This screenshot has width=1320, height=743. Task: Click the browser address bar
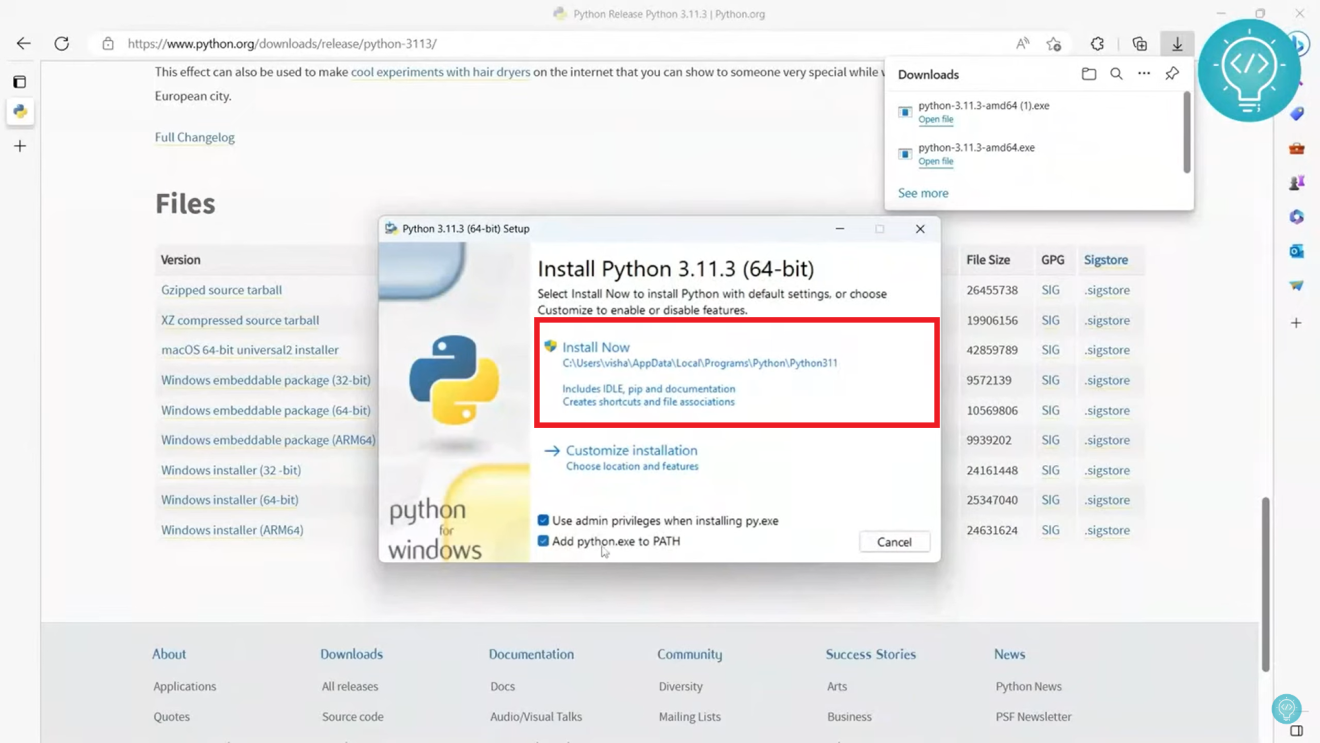tap(400, 43)
